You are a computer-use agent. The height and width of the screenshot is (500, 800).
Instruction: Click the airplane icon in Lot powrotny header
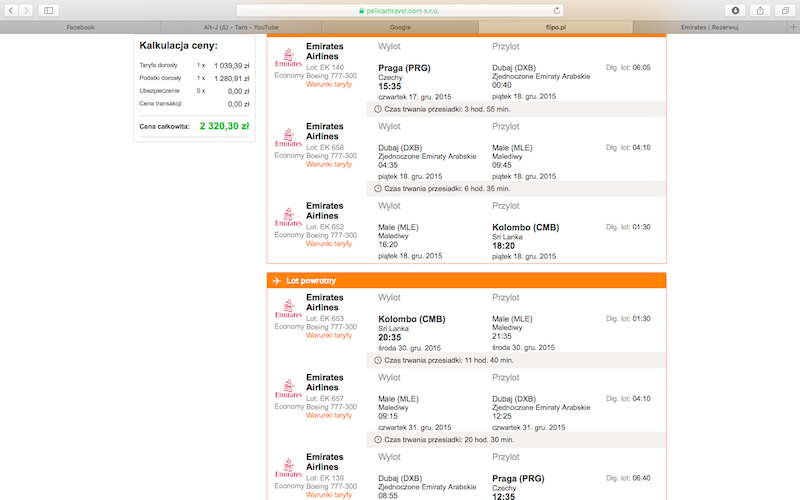coord(277,281)
